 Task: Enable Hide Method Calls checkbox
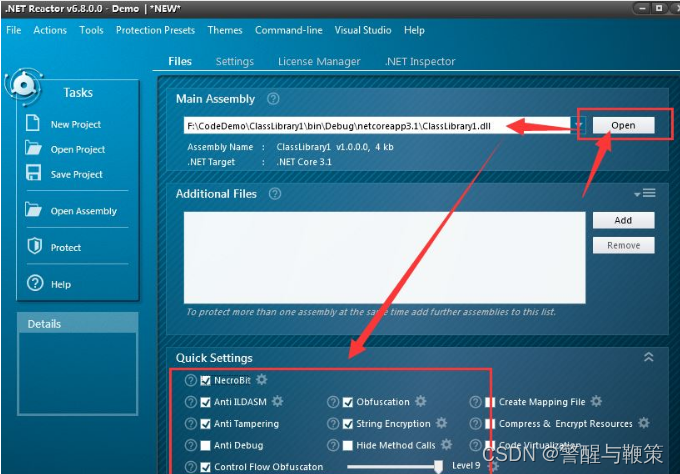click(348, 446)
